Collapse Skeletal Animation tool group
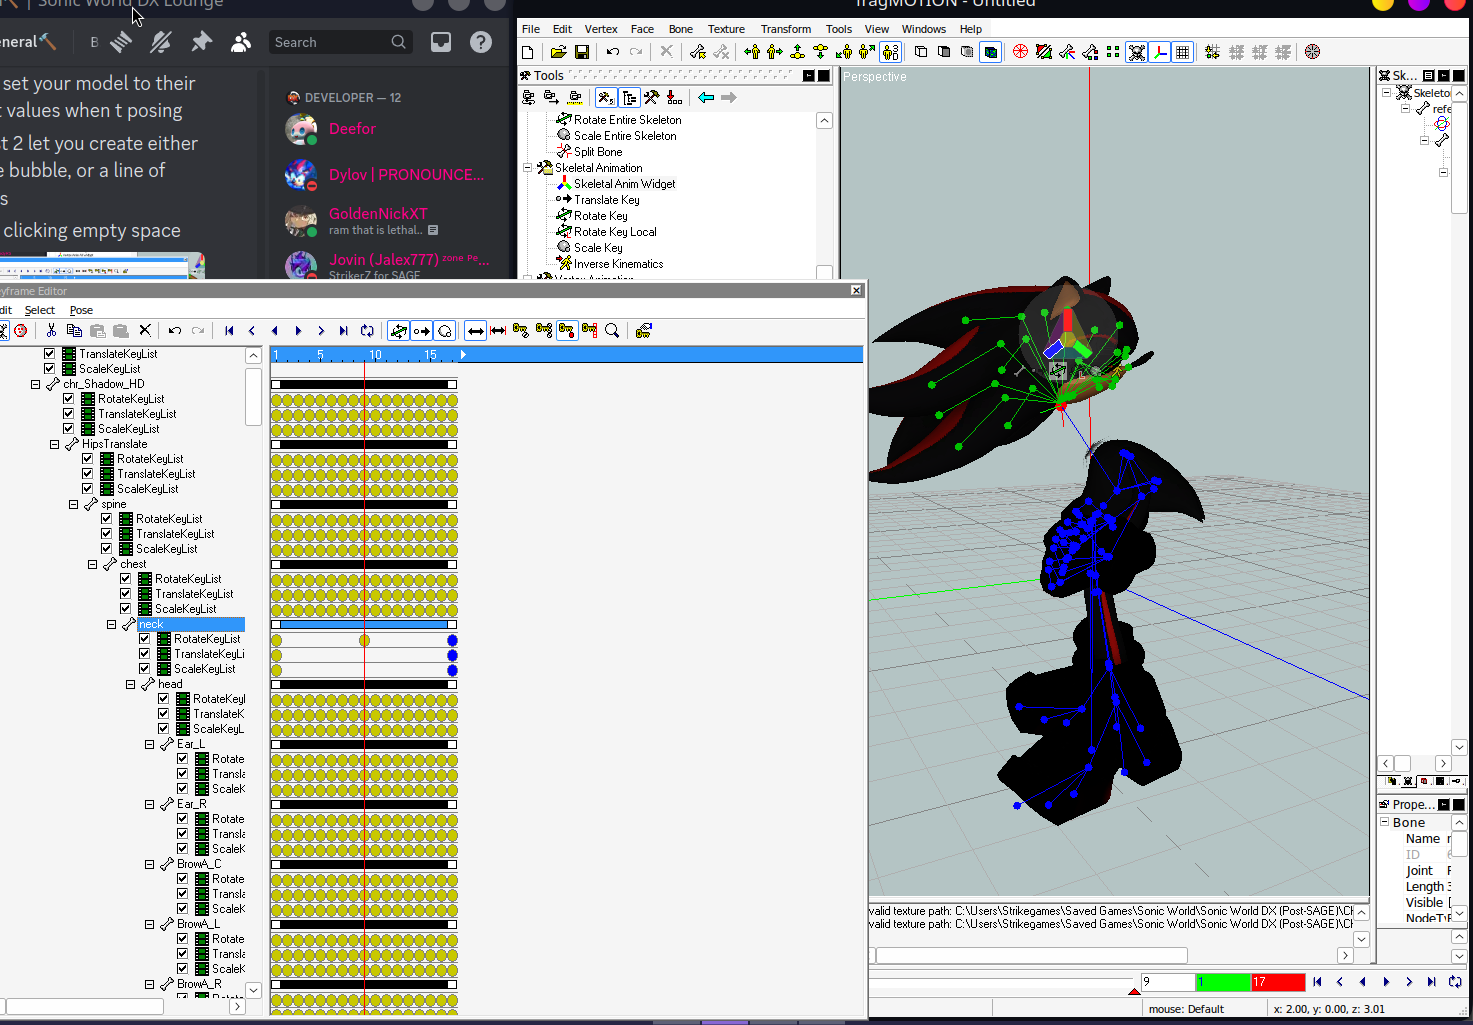The height and width of the screenshot is (1025, 1473). [528, 168]
